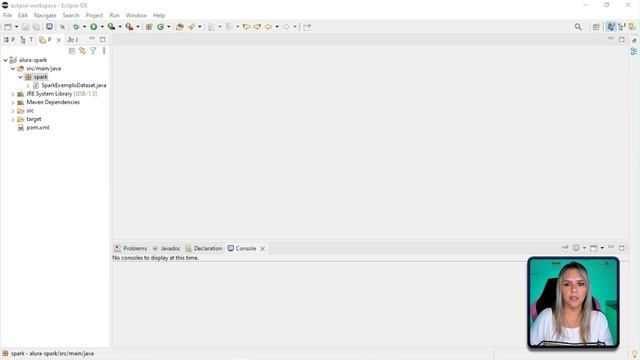This screenshot has height=360, width=640.
Task: Select the first P view tab
Action: tap(9, 40)
